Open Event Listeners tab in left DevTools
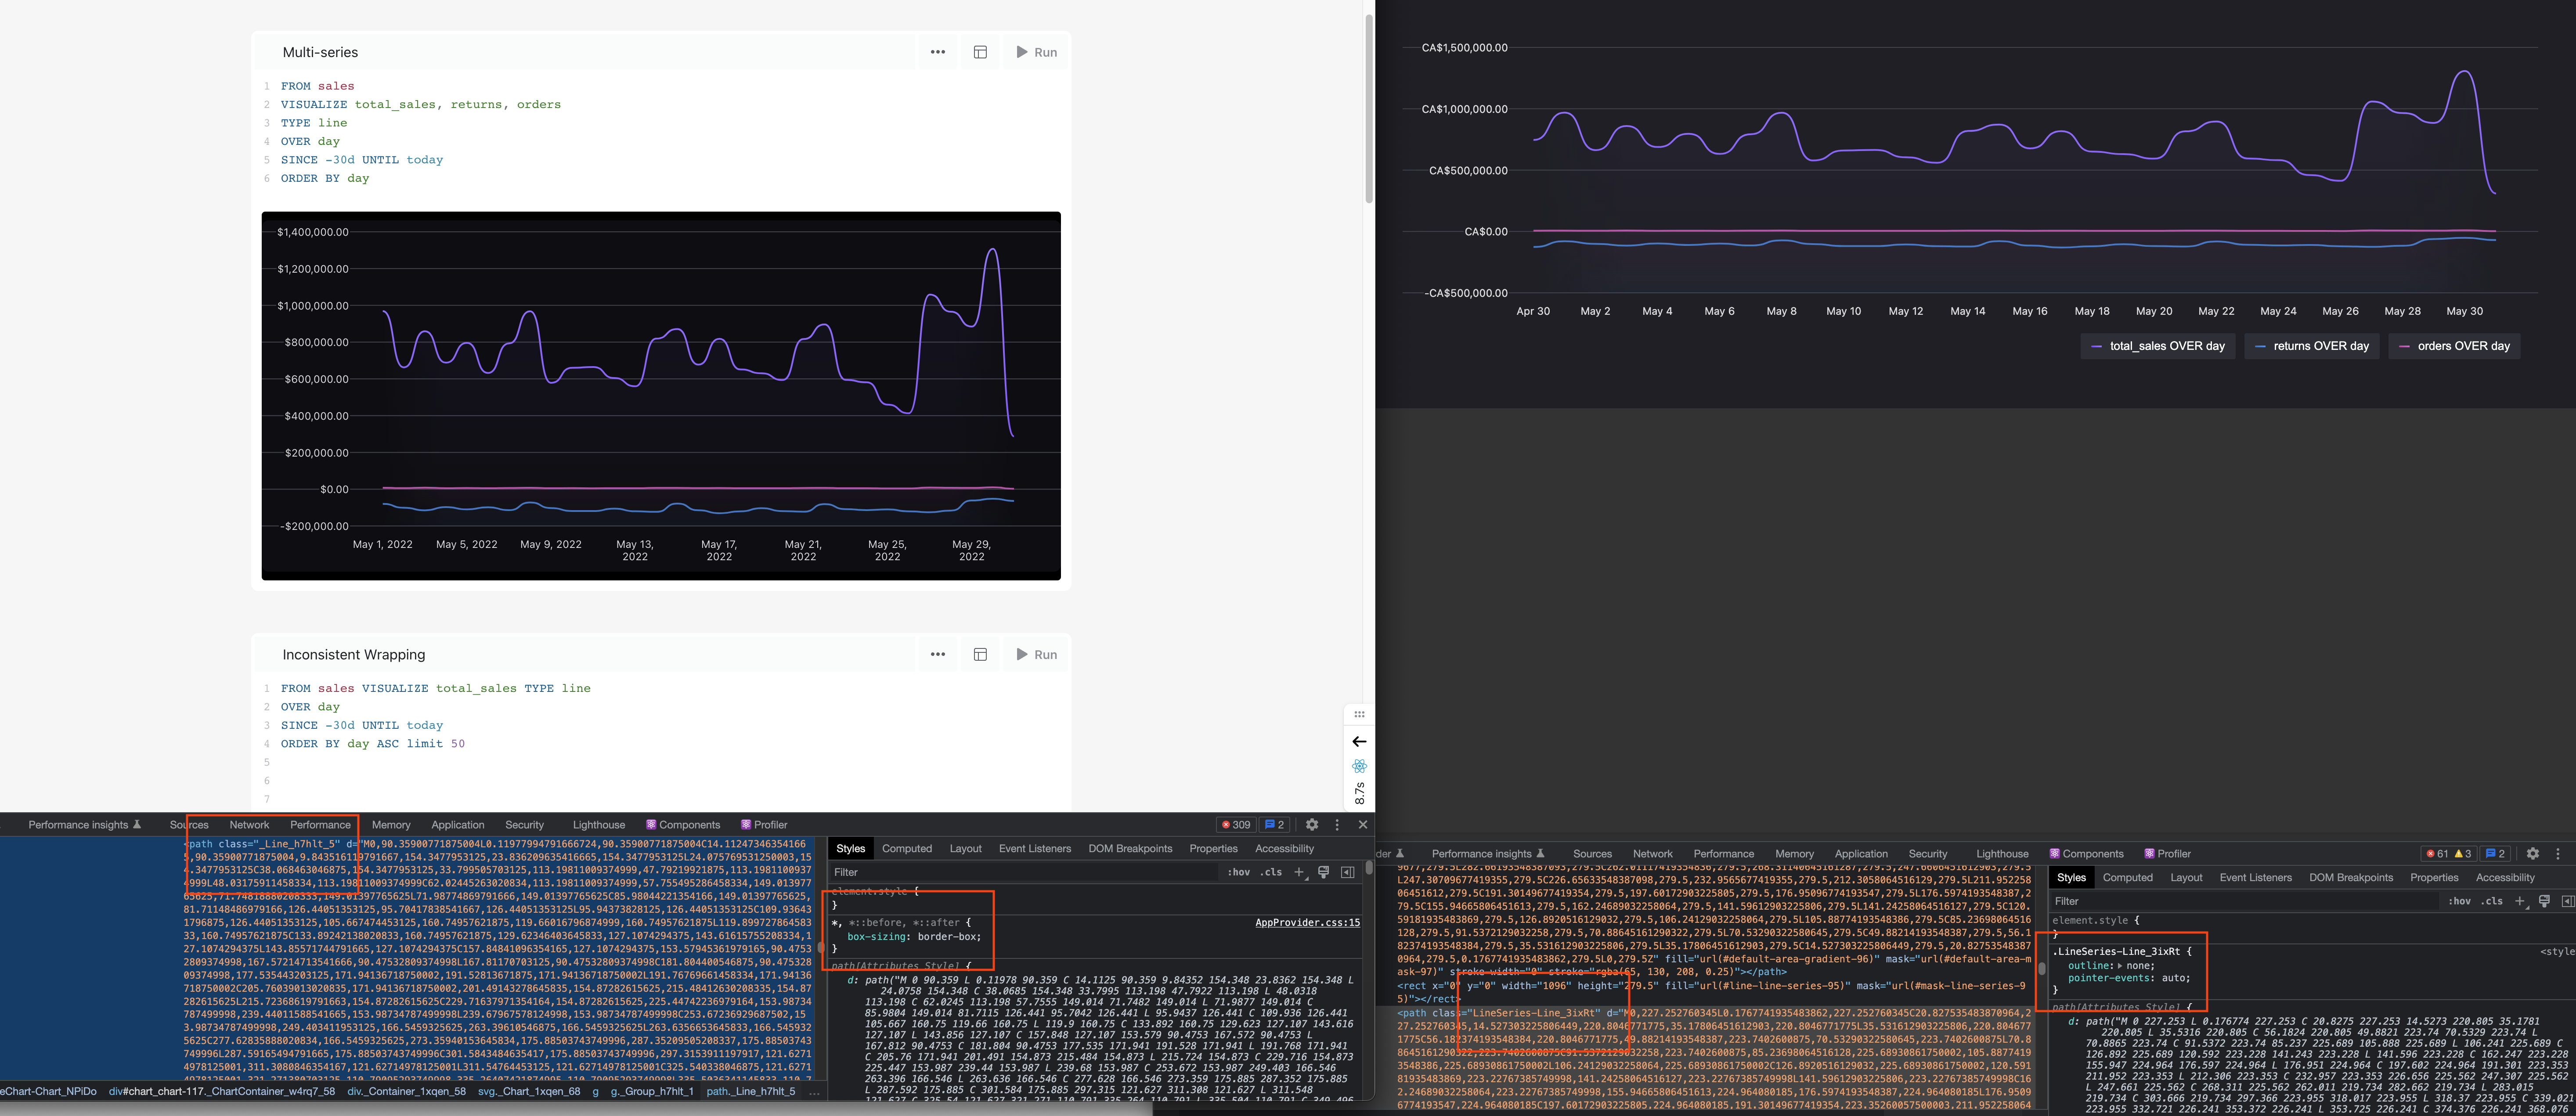Image resolution: width=2576 pixels, height=1116 pixels. coord(1035,848)
